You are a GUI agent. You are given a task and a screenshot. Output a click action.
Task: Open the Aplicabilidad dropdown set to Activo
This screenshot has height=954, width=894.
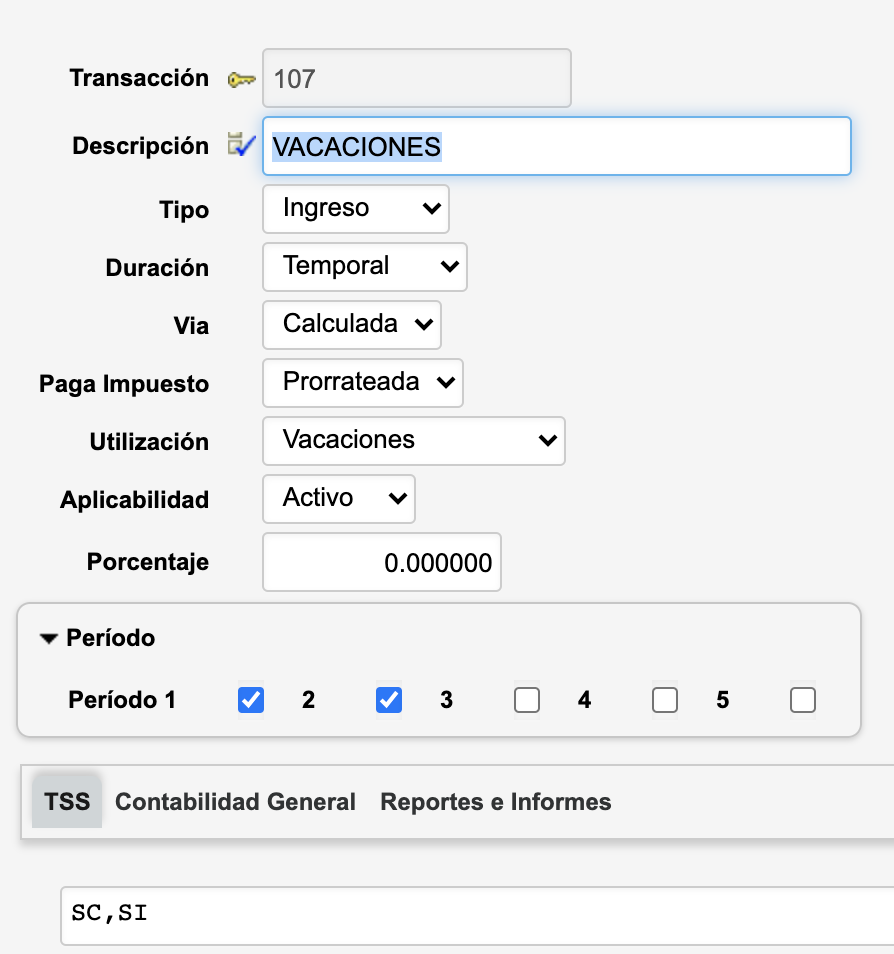339,499
